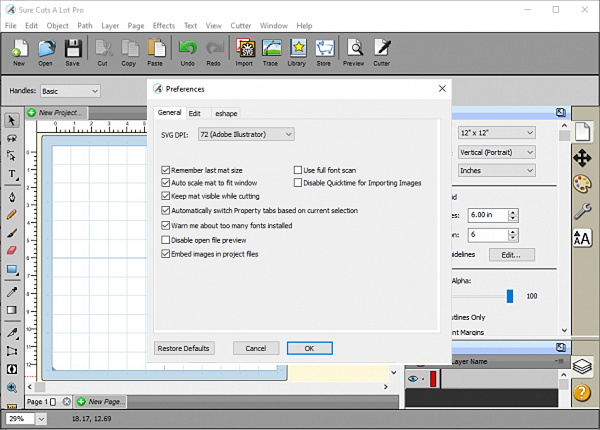Open the Vertical (Portrait) orientation dropdown

coord(497,151)
